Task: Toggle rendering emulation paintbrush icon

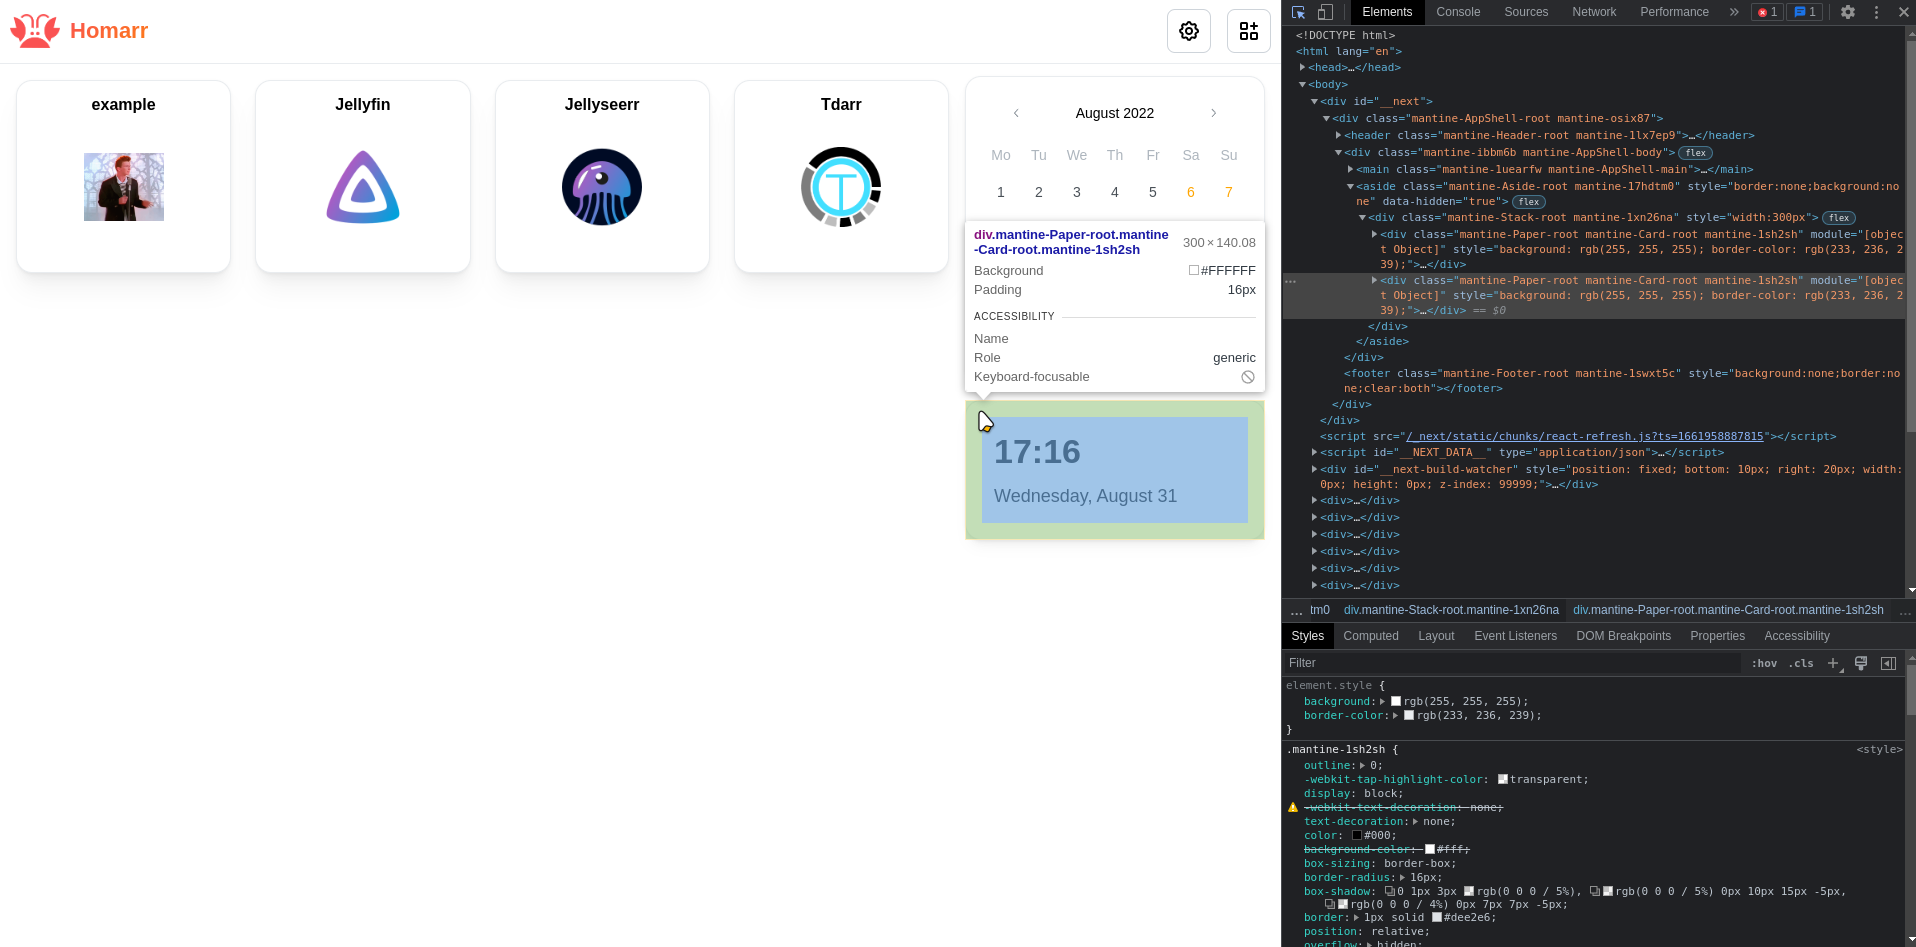Action: point(1861,663)
